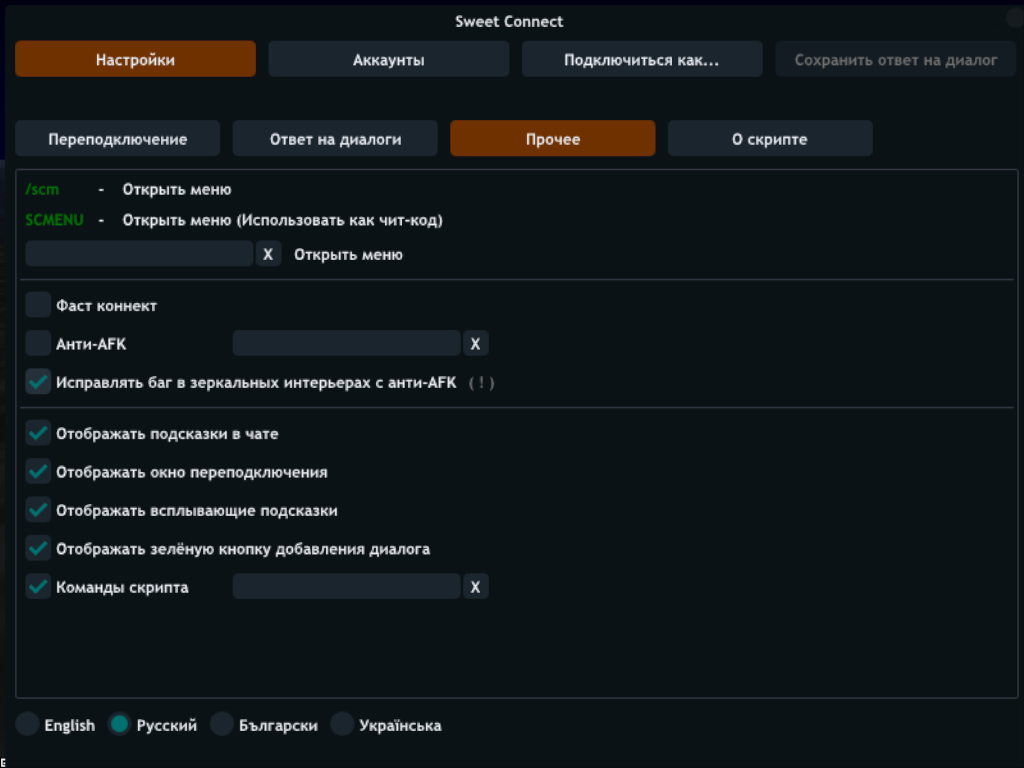The height and width of the screenshot is (768, 1024).
Task: Switch to Переподключение sub-tab
Action: 117,139
